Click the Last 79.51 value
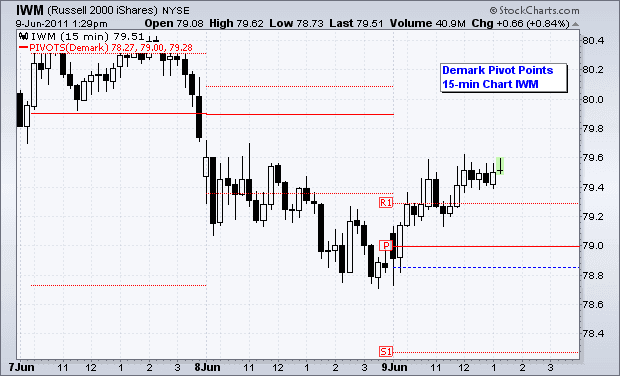620x376 pixels. (x=356, y=24)
